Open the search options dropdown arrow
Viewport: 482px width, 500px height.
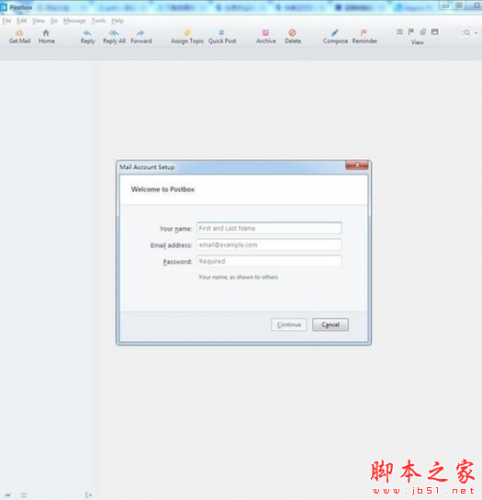(x=476, y=33)
